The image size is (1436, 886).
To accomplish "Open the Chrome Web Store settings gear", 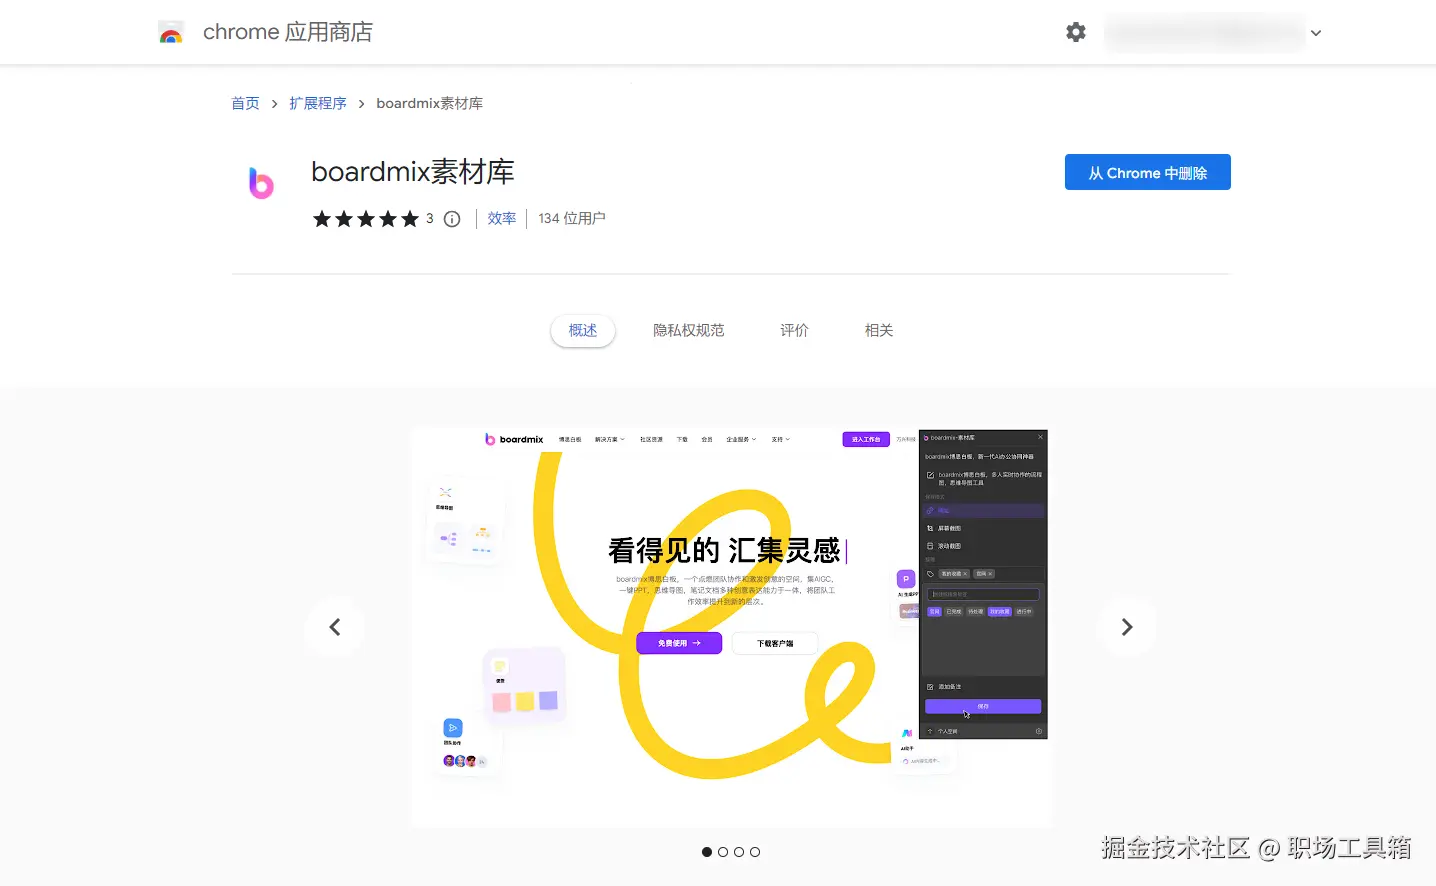I will (x=1076, y=32).
